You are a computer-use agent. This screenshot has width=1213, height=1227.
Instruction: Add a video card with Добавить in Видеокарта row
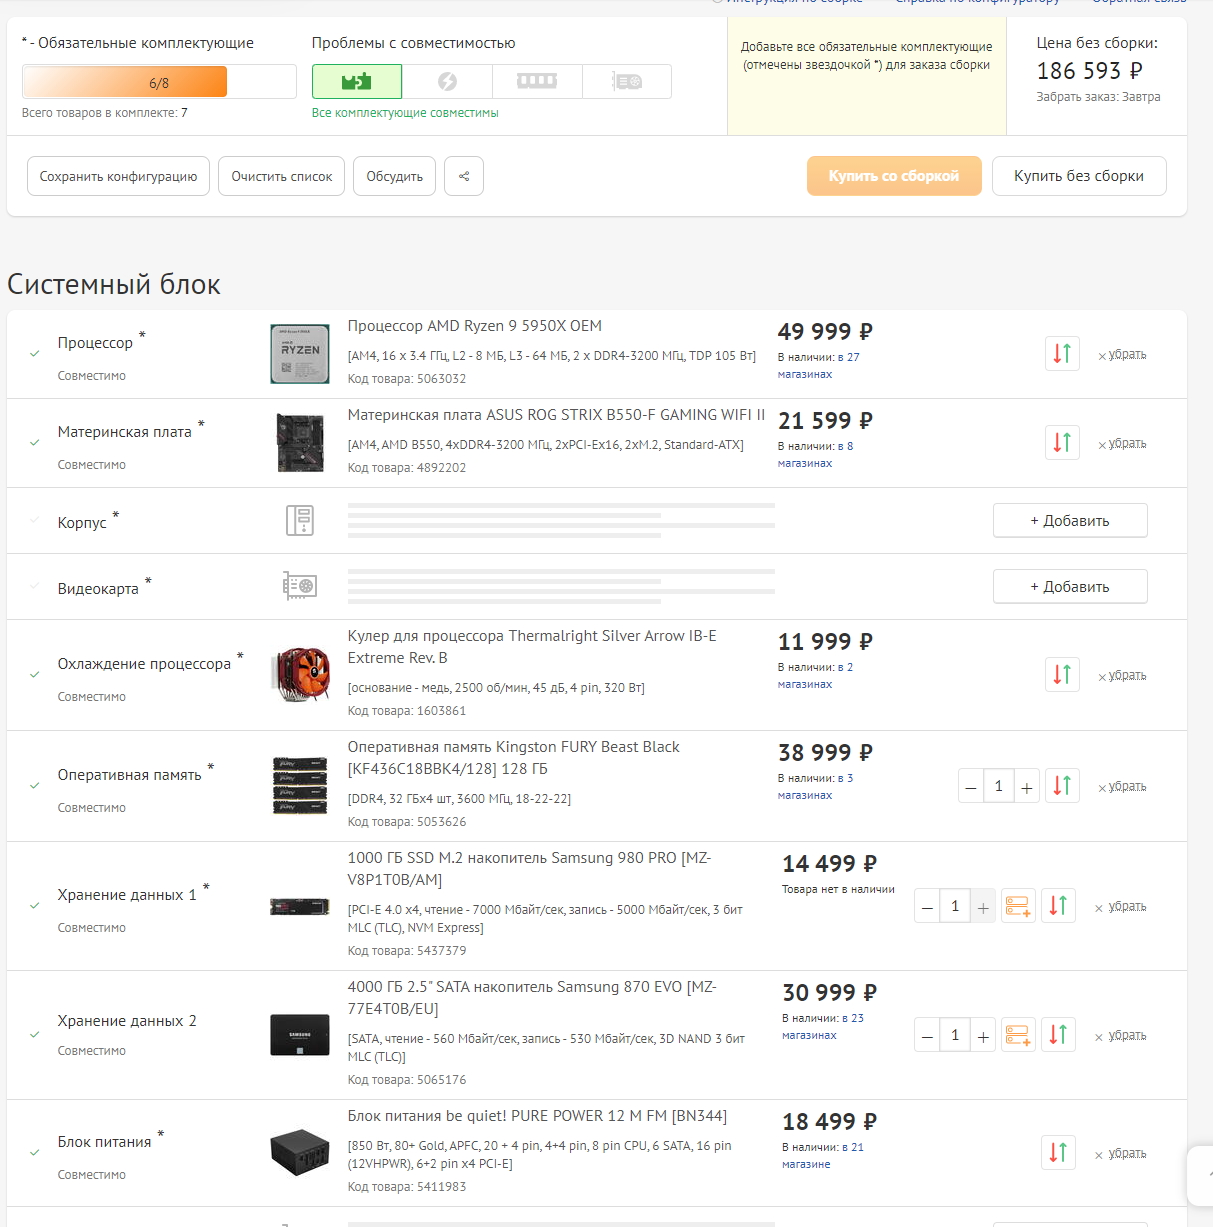point(1070,586)
